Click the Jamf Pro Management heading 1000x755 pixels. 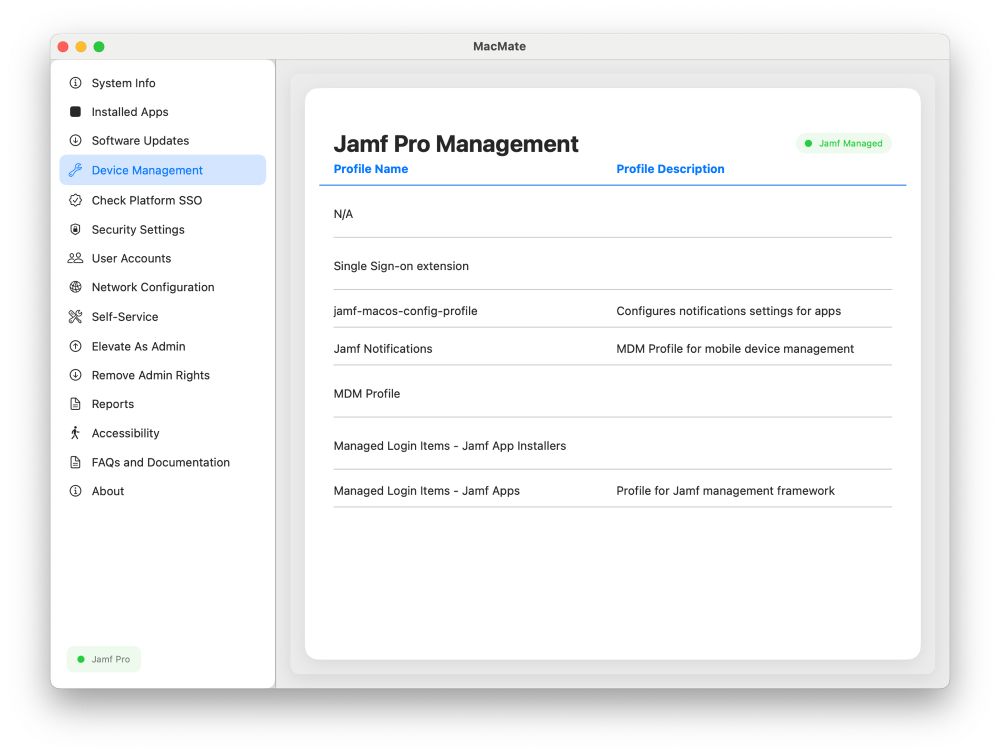click(456, 143)
